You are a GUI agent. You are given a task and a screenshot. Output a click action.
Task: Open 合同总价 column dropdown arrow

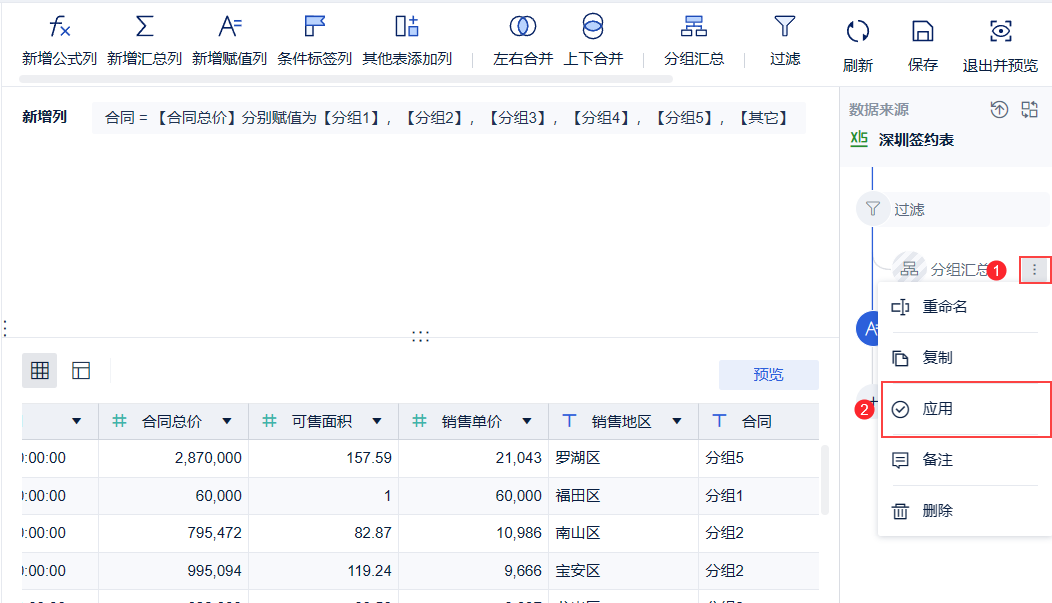pos(227,421)
